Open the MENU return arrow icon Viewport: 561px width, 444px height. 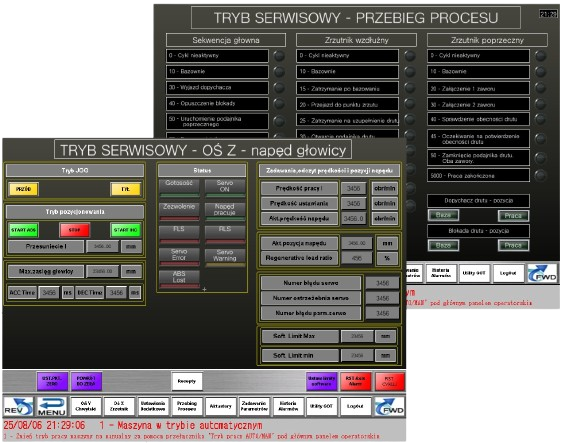tap(52, 406)
